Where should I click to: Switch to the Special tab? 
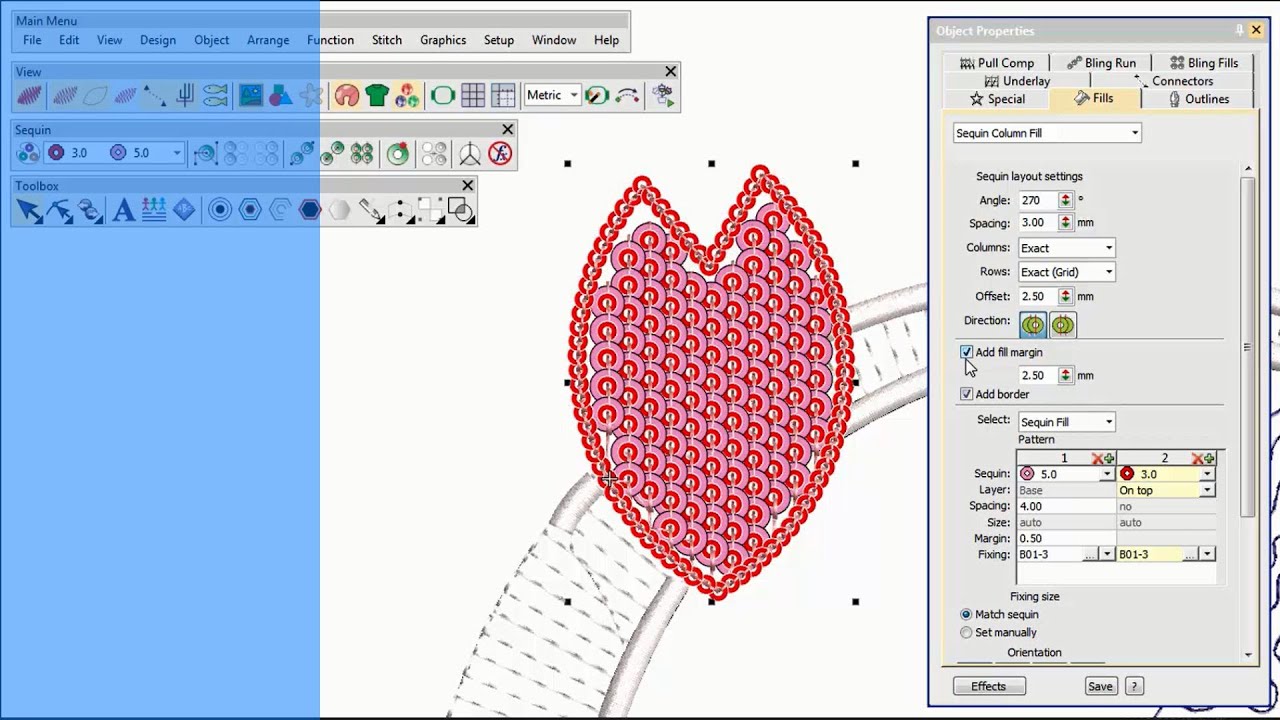coord(997,99)
